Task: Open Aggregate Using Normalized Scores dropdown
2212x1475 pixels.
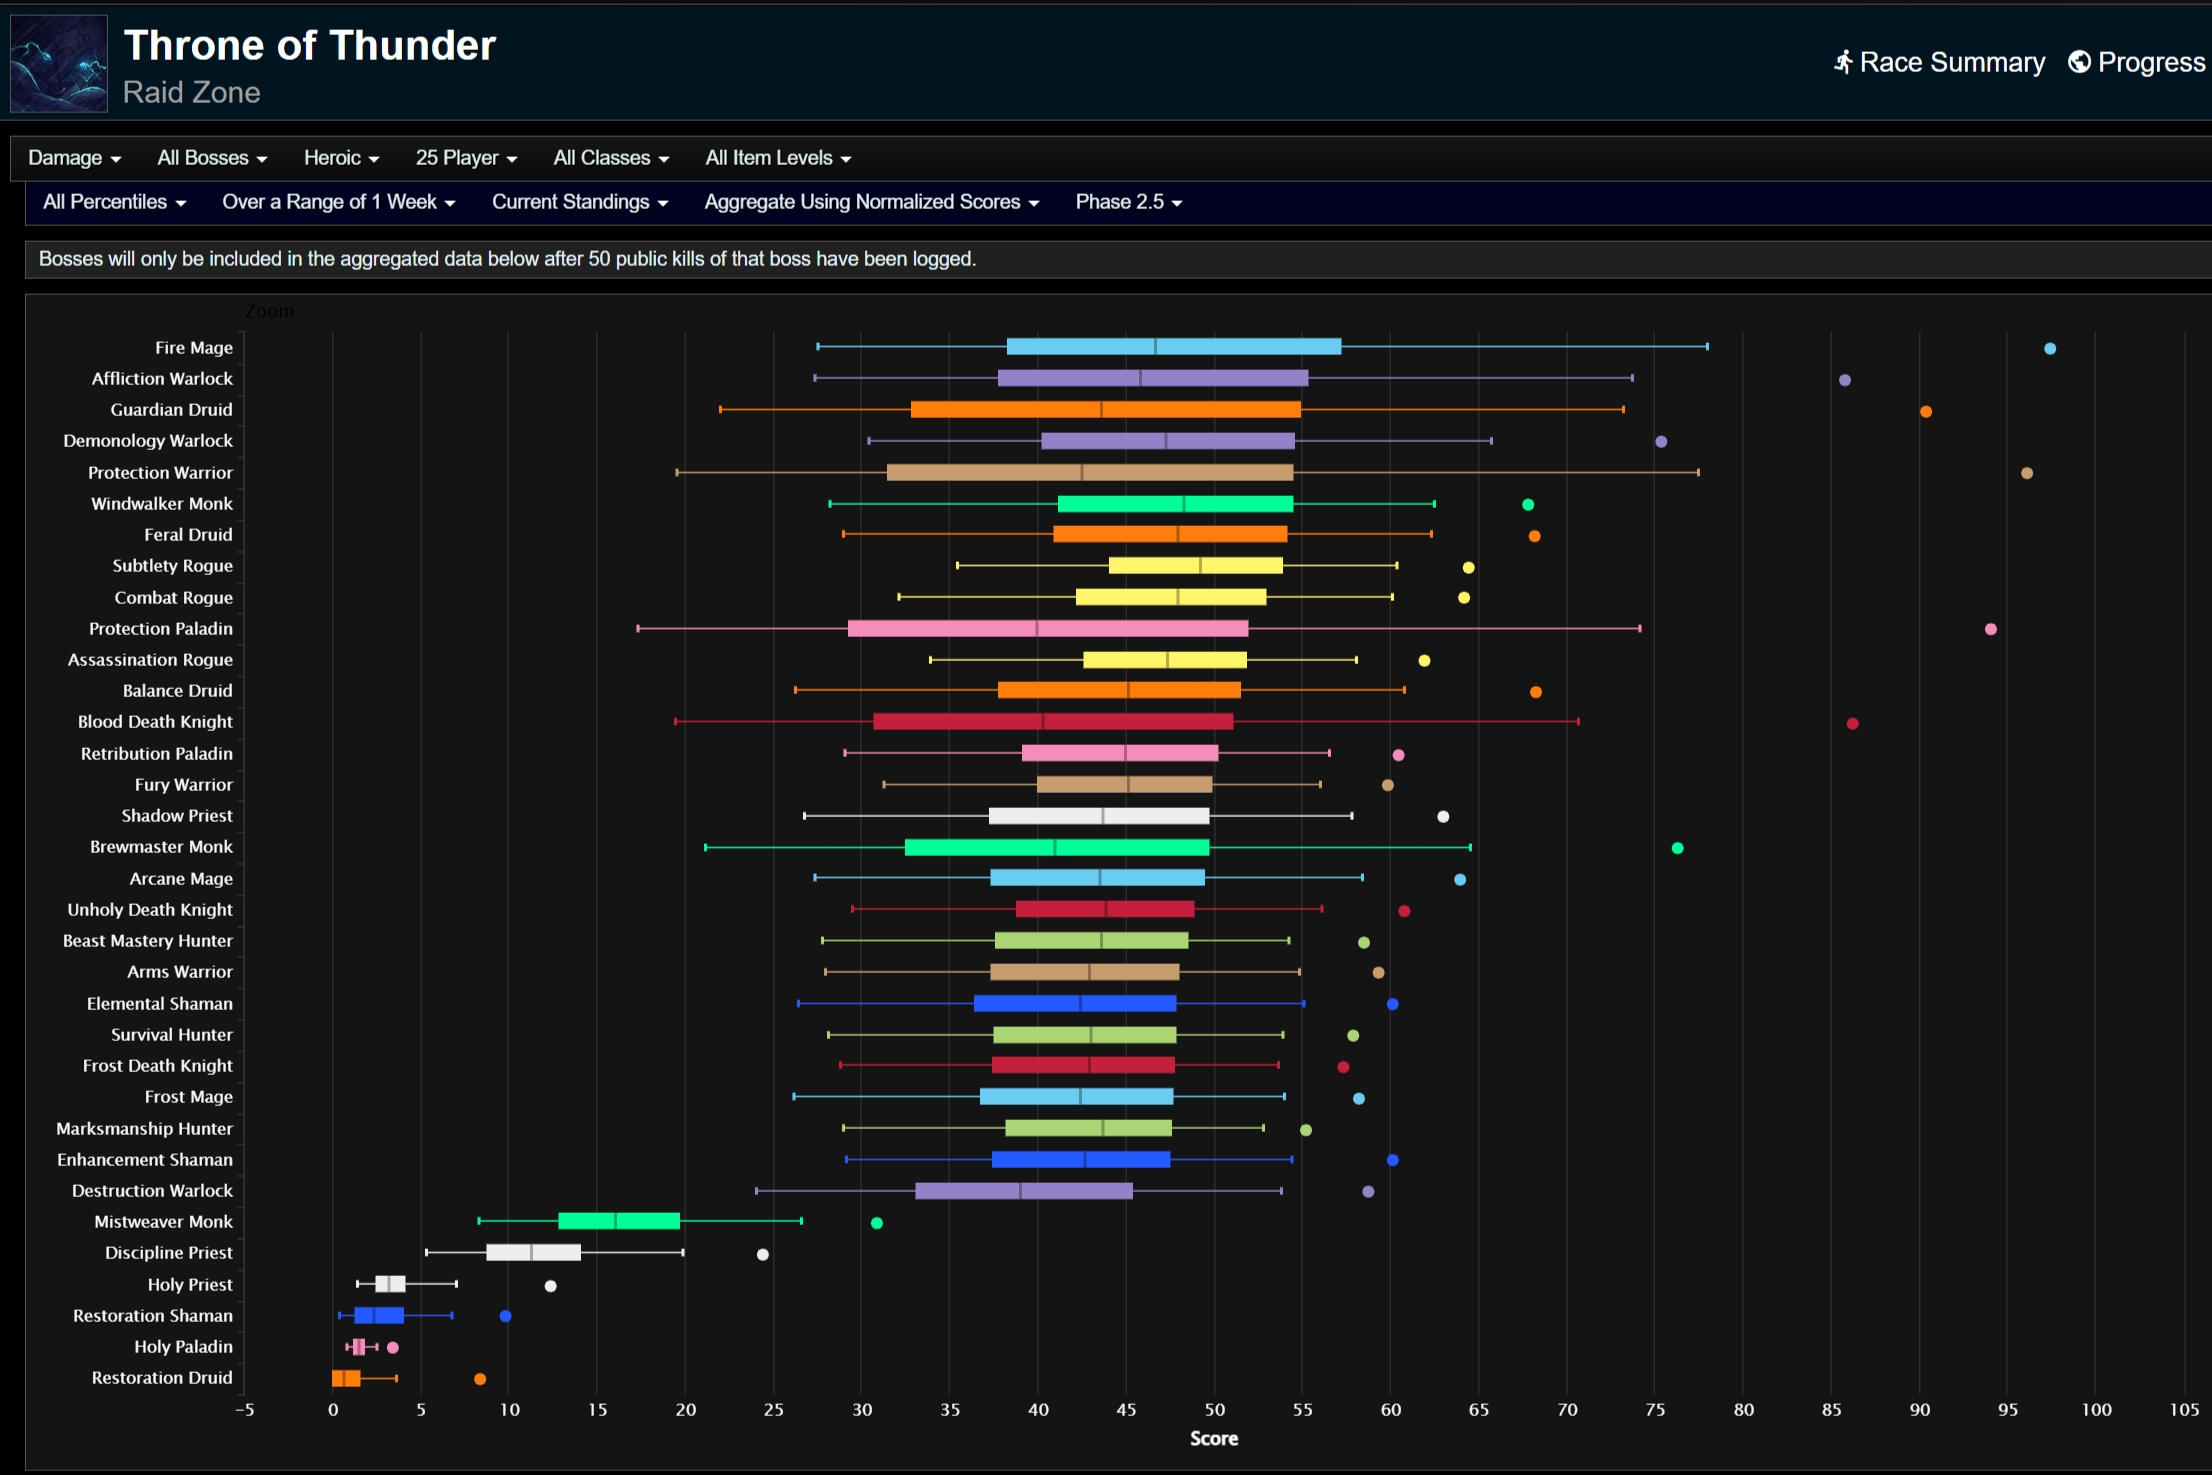Action: click(x=871, y=202)
